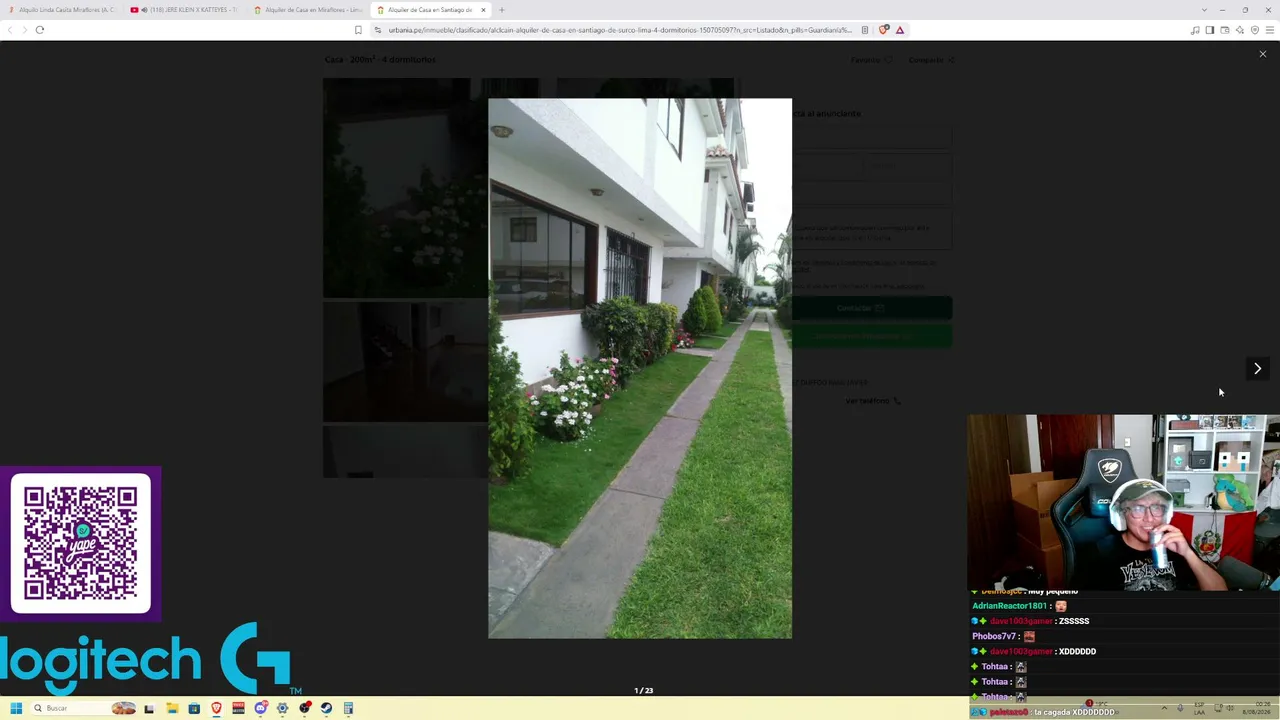Toggle reader mode in address bar

tap(865, 30)
